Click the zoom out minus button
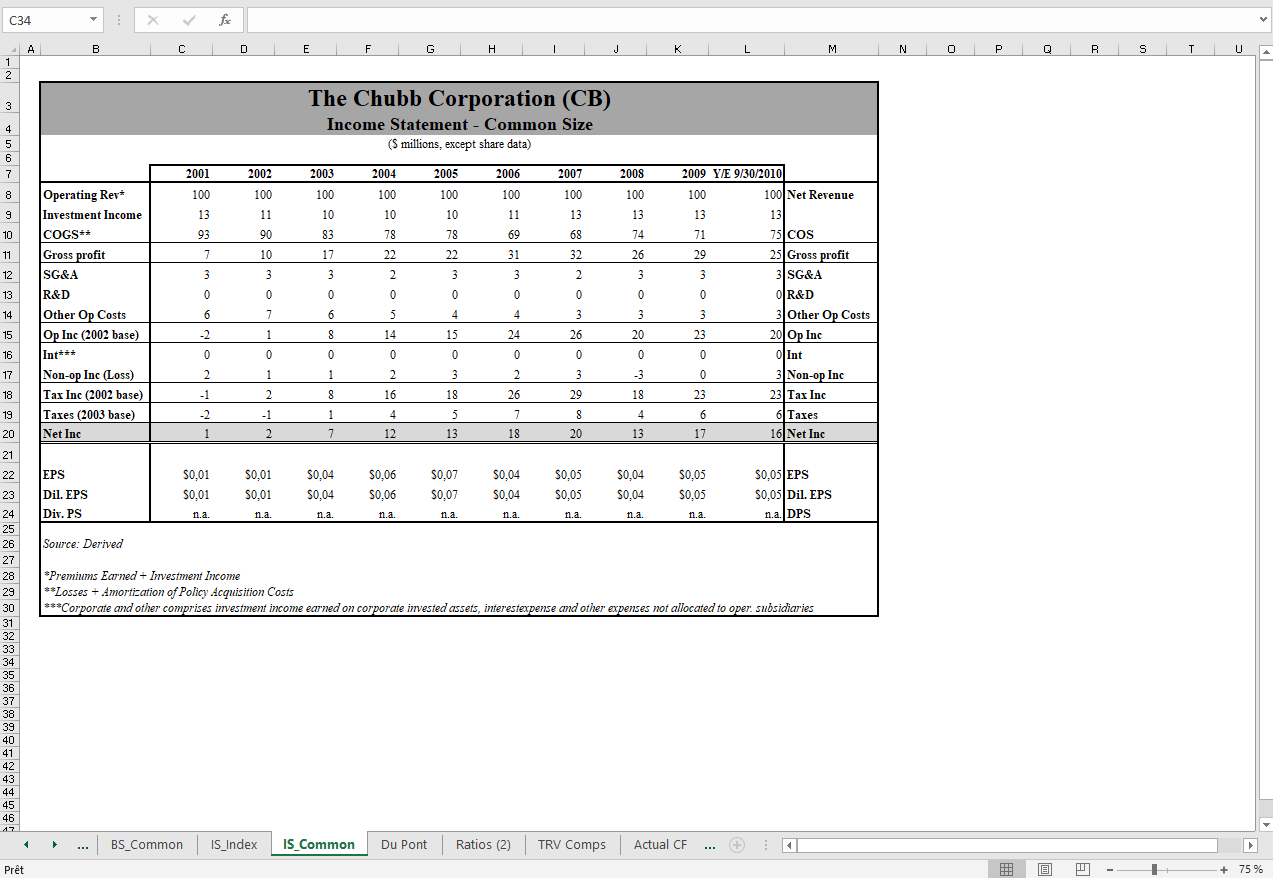1273x878 pixels. click(x=1110, y=870)
